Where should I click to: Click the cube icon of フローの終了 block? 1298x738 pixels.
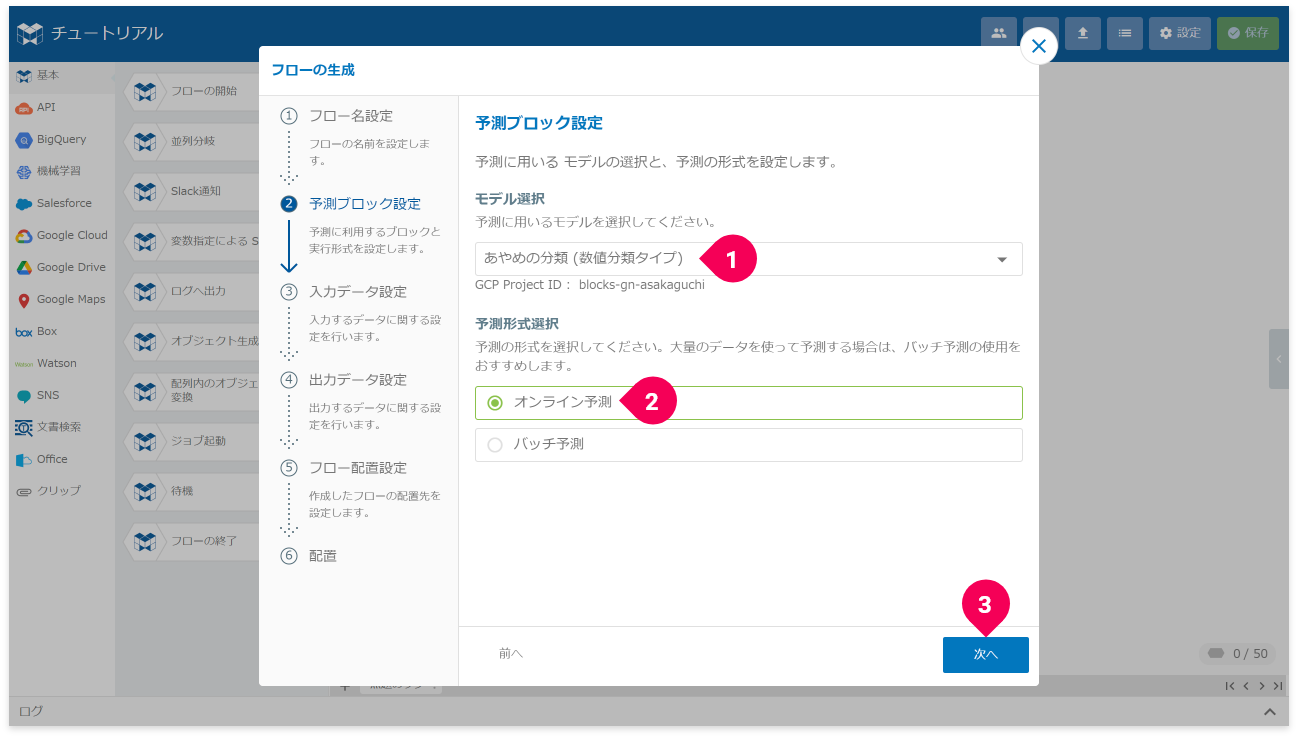[x=146, y=541]
